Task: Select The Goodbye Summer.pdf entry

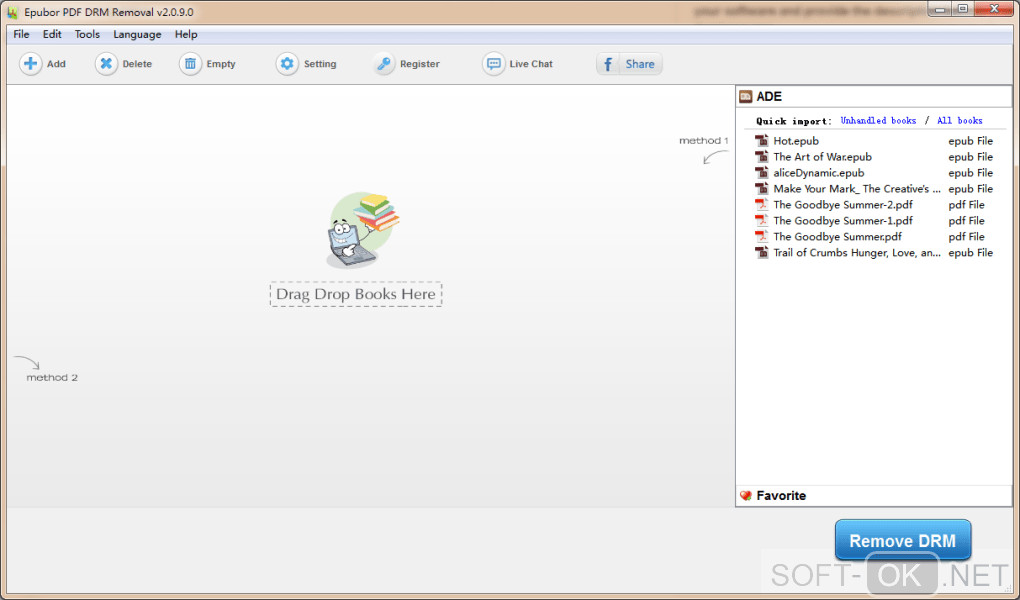Action: point(838,236)
